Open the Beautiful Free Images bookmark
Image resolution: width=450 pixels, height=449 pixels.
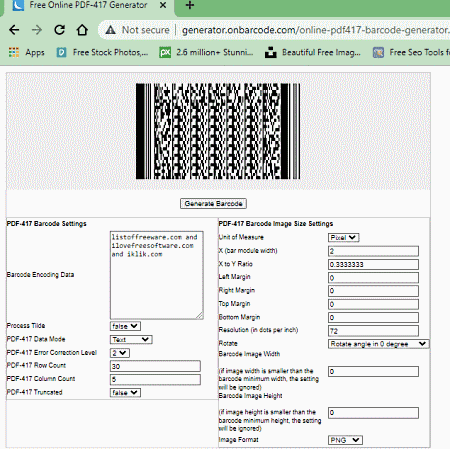[313, 52]
